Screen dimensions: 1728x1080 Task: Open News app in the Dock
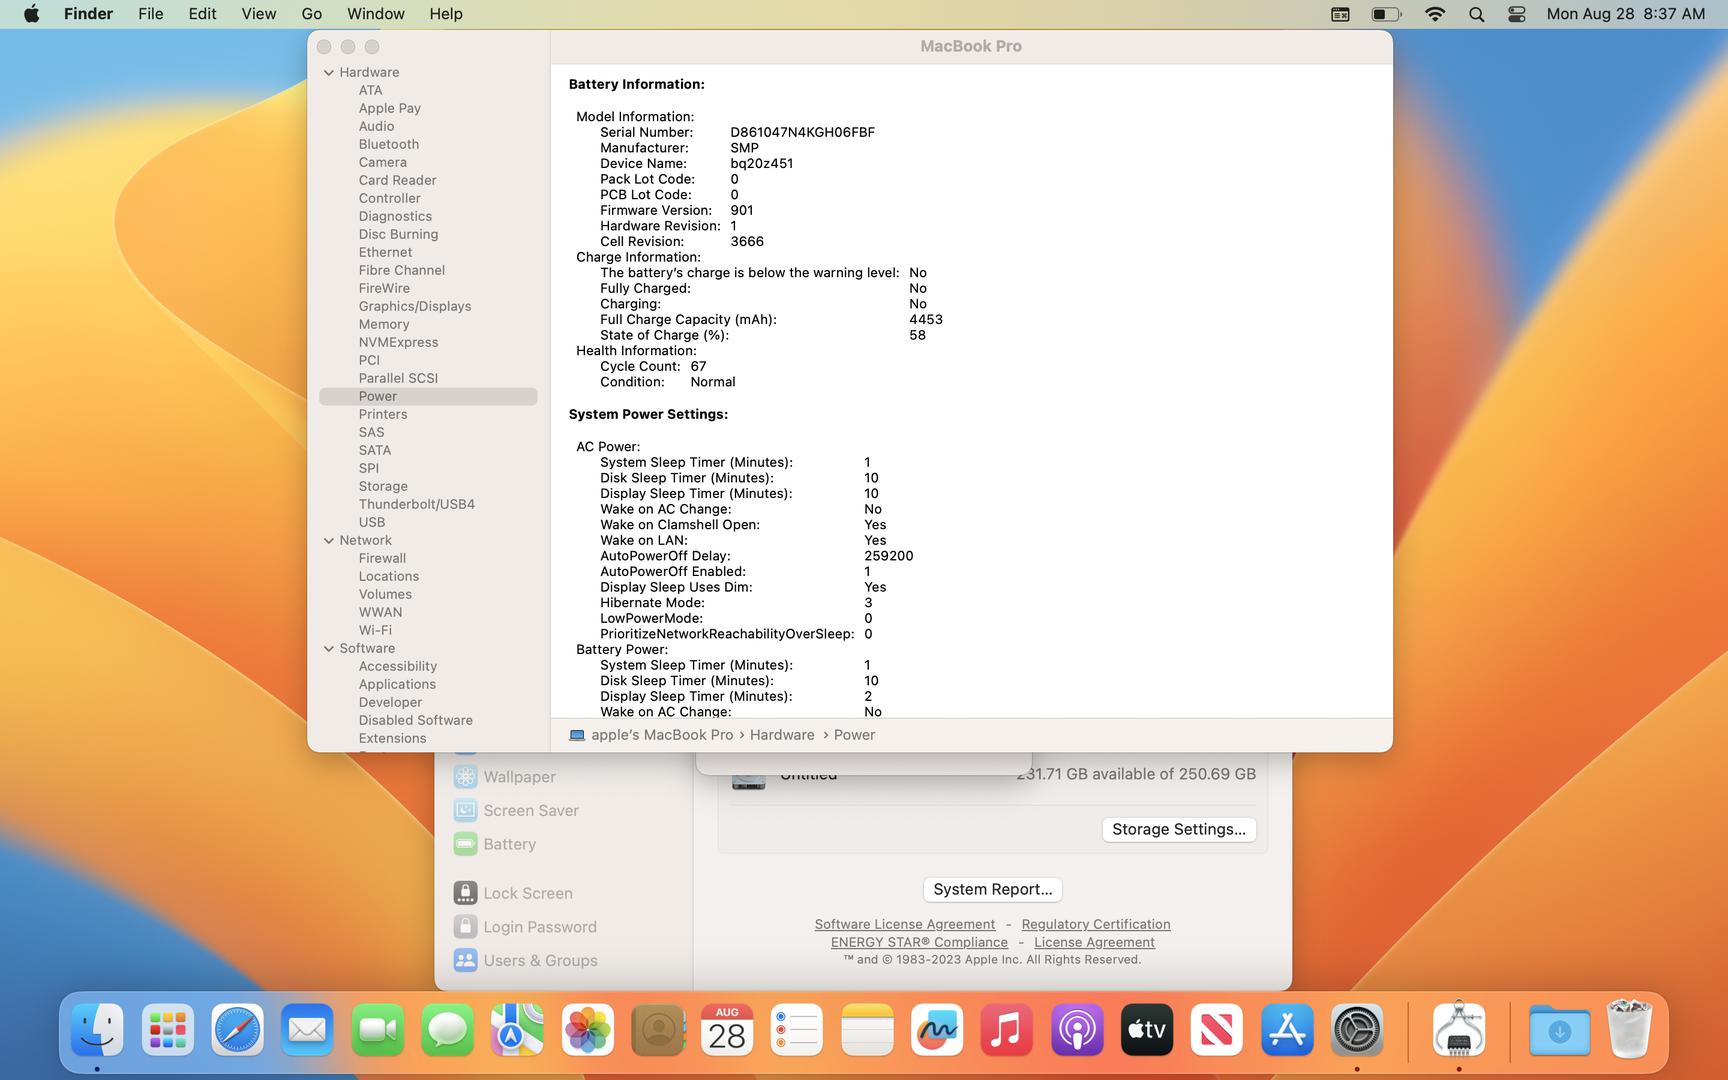point(1217,1030)
